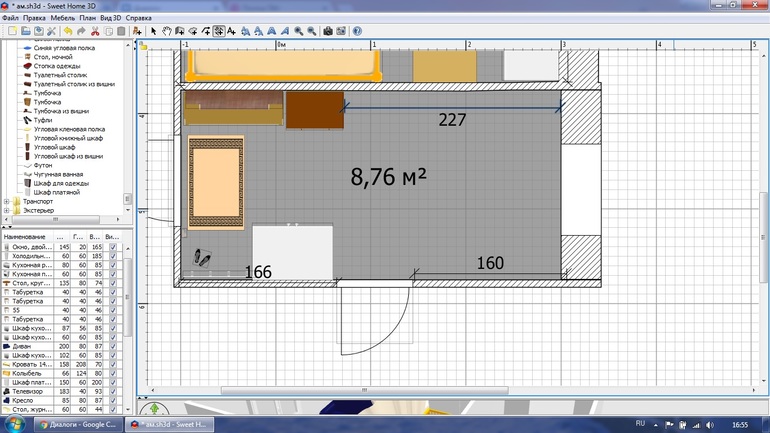Toggle visibility checkbox for Кресло row
Screen dimensions: 770x433
click(113, 400)
